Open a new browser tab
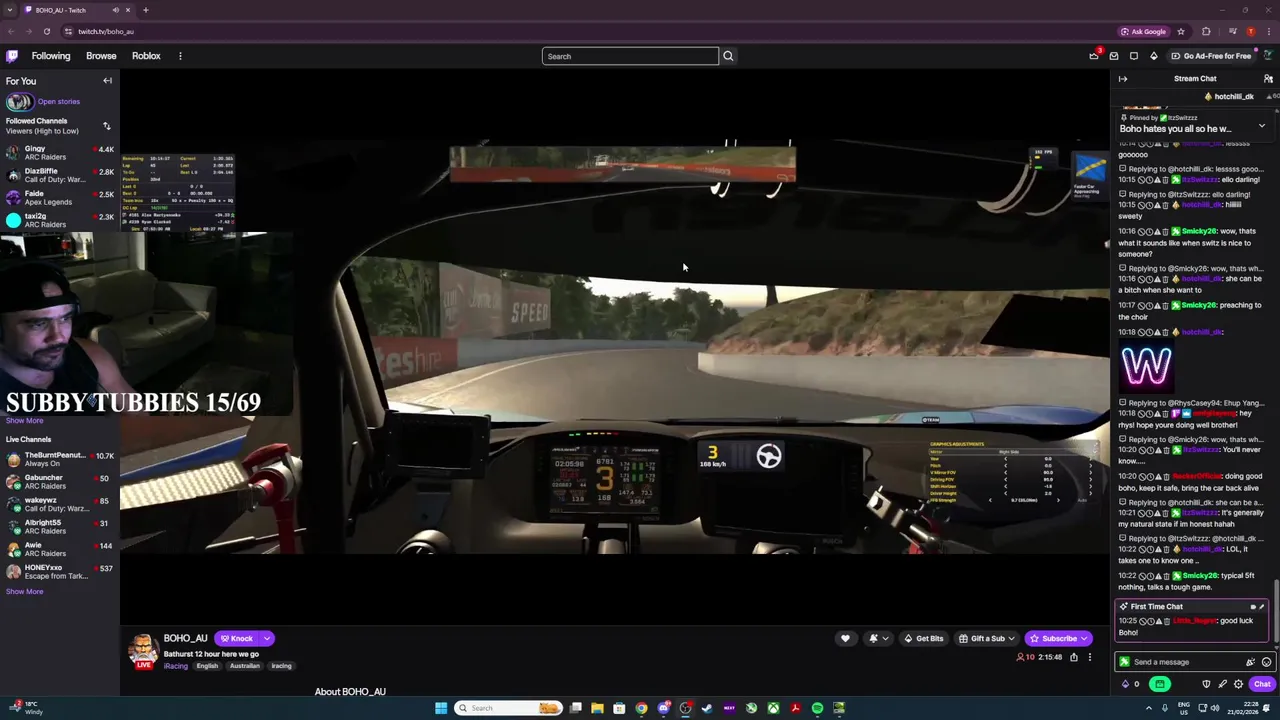Viewport: 1280px width, 720px height. pyautogui.click(x=145, y=10)
